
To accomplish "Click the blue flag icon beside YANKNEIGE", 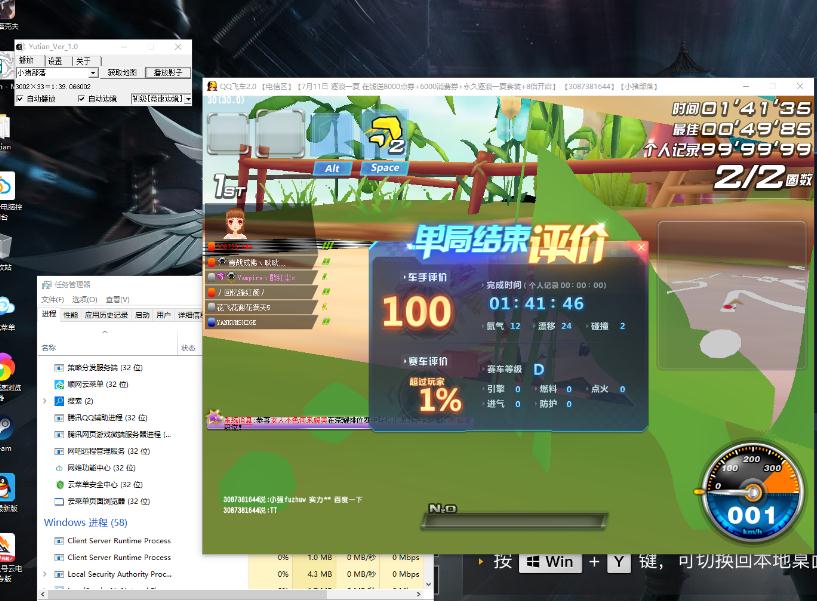I will [212, 323].
